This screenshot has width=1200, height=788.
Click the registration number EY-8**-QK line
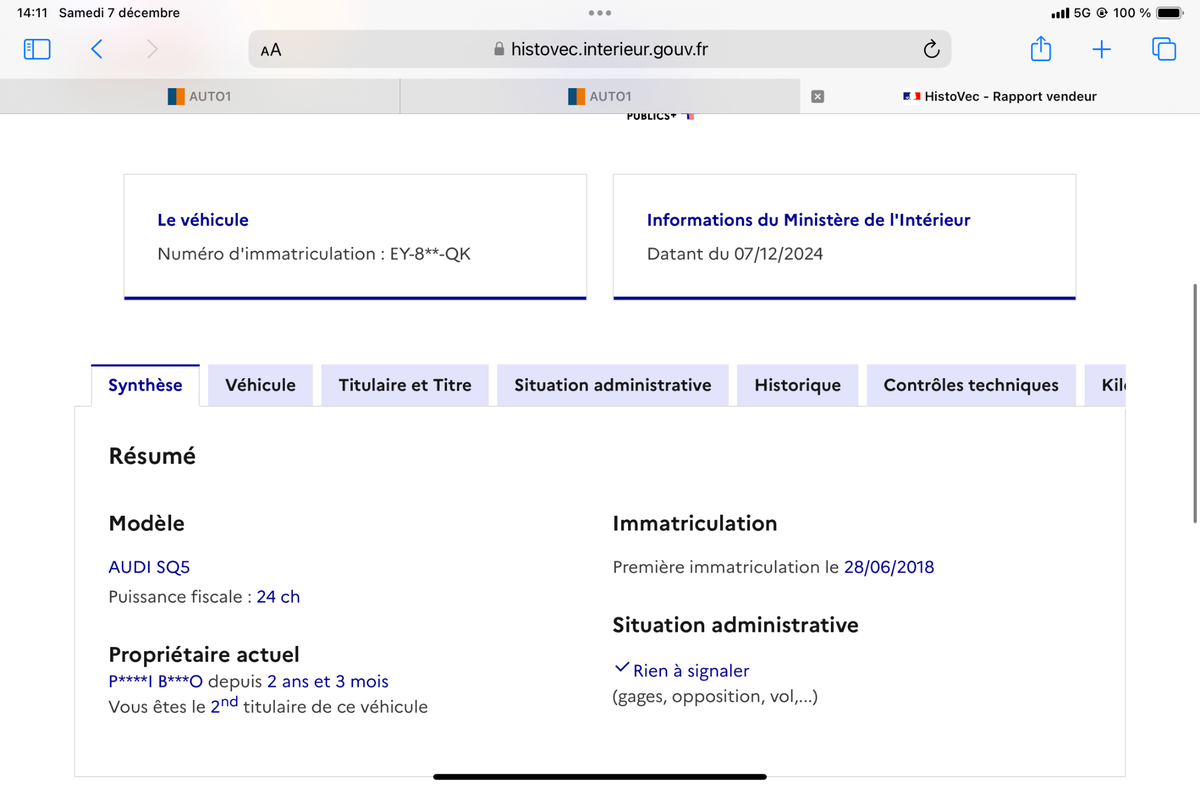(314, 254)
